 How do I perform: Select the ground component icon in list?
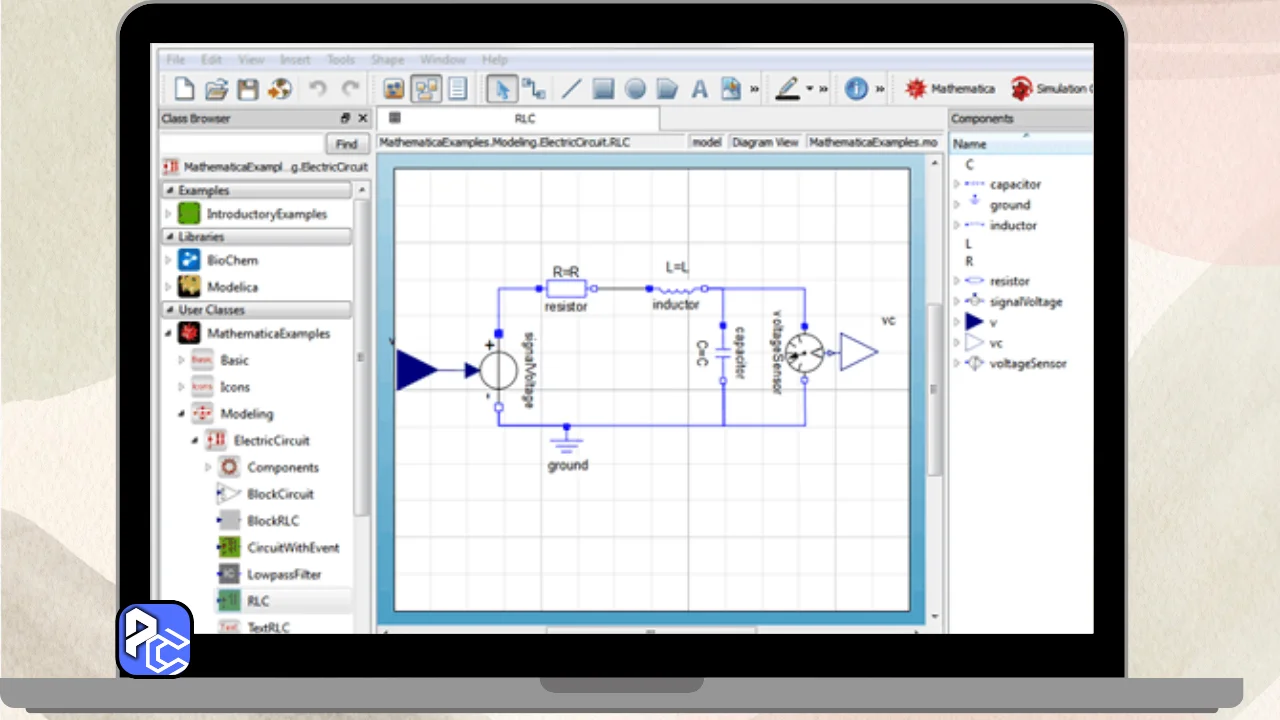pos(974,203)
